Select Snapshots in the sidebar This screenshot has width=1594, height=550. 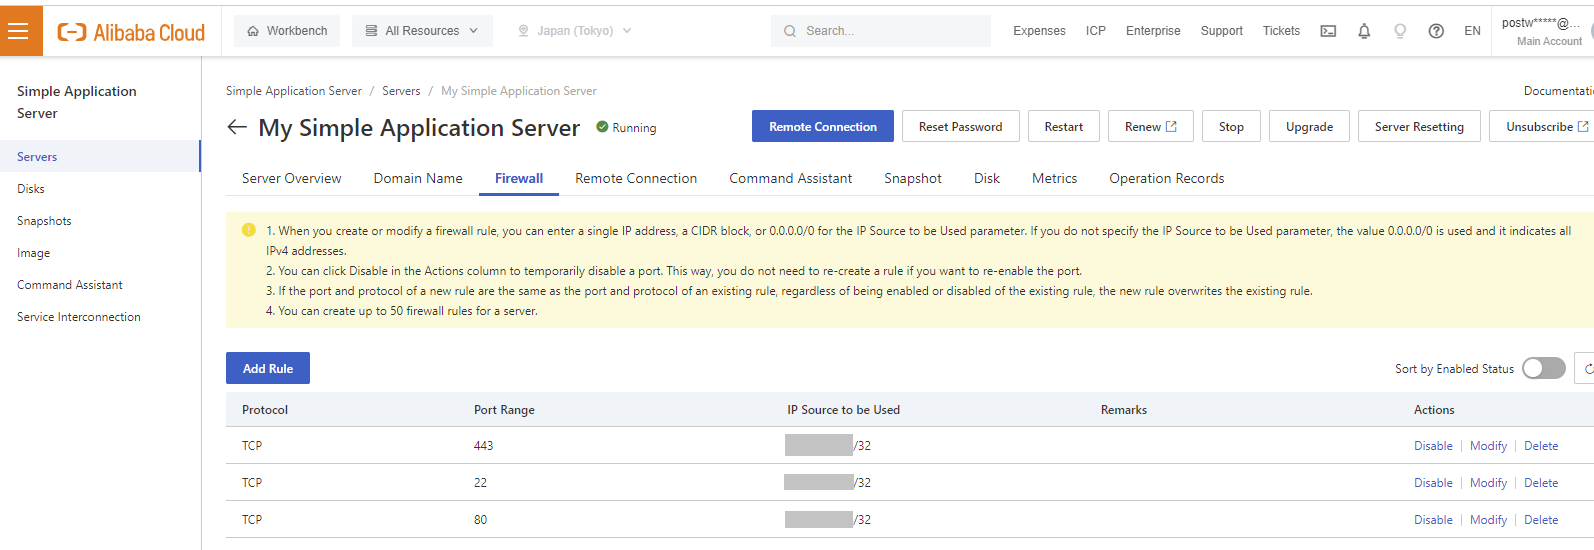pyautogui.click(x=100, y=220)
